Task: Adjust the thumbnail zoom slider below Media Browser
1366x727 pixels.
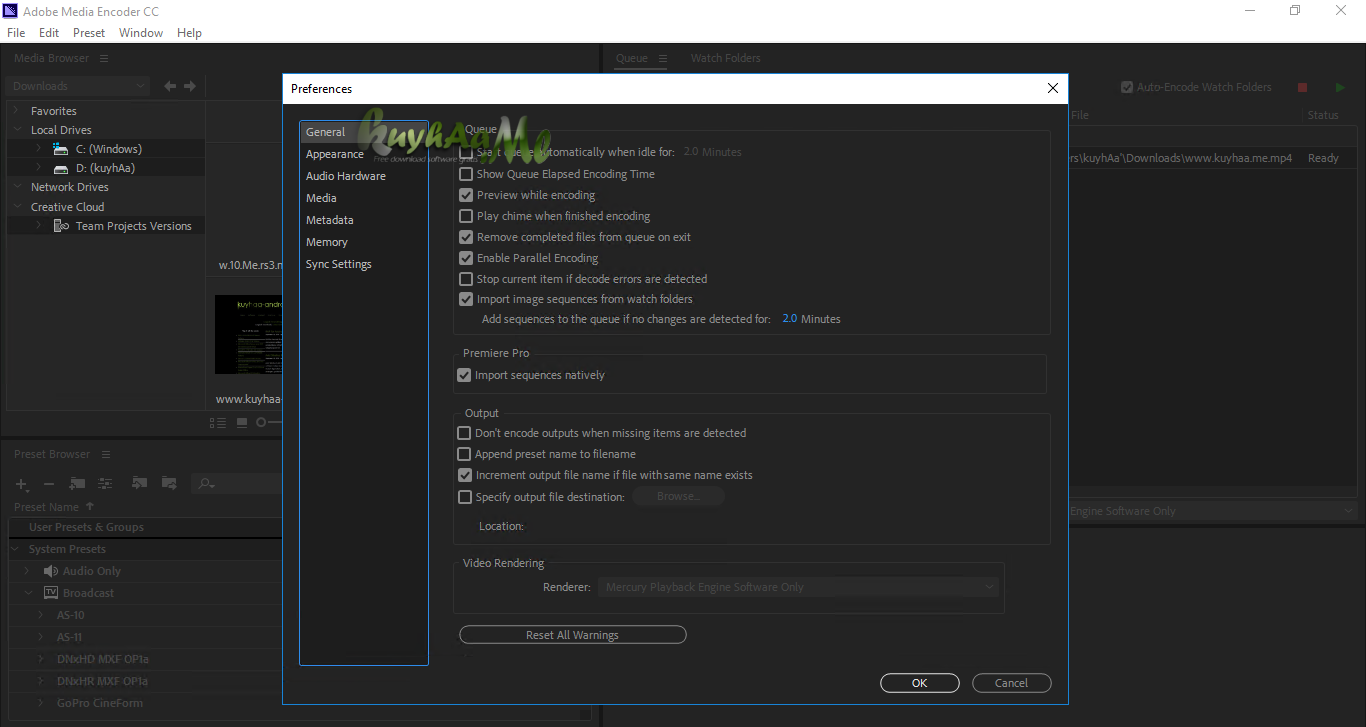Action: coord(261,422)
